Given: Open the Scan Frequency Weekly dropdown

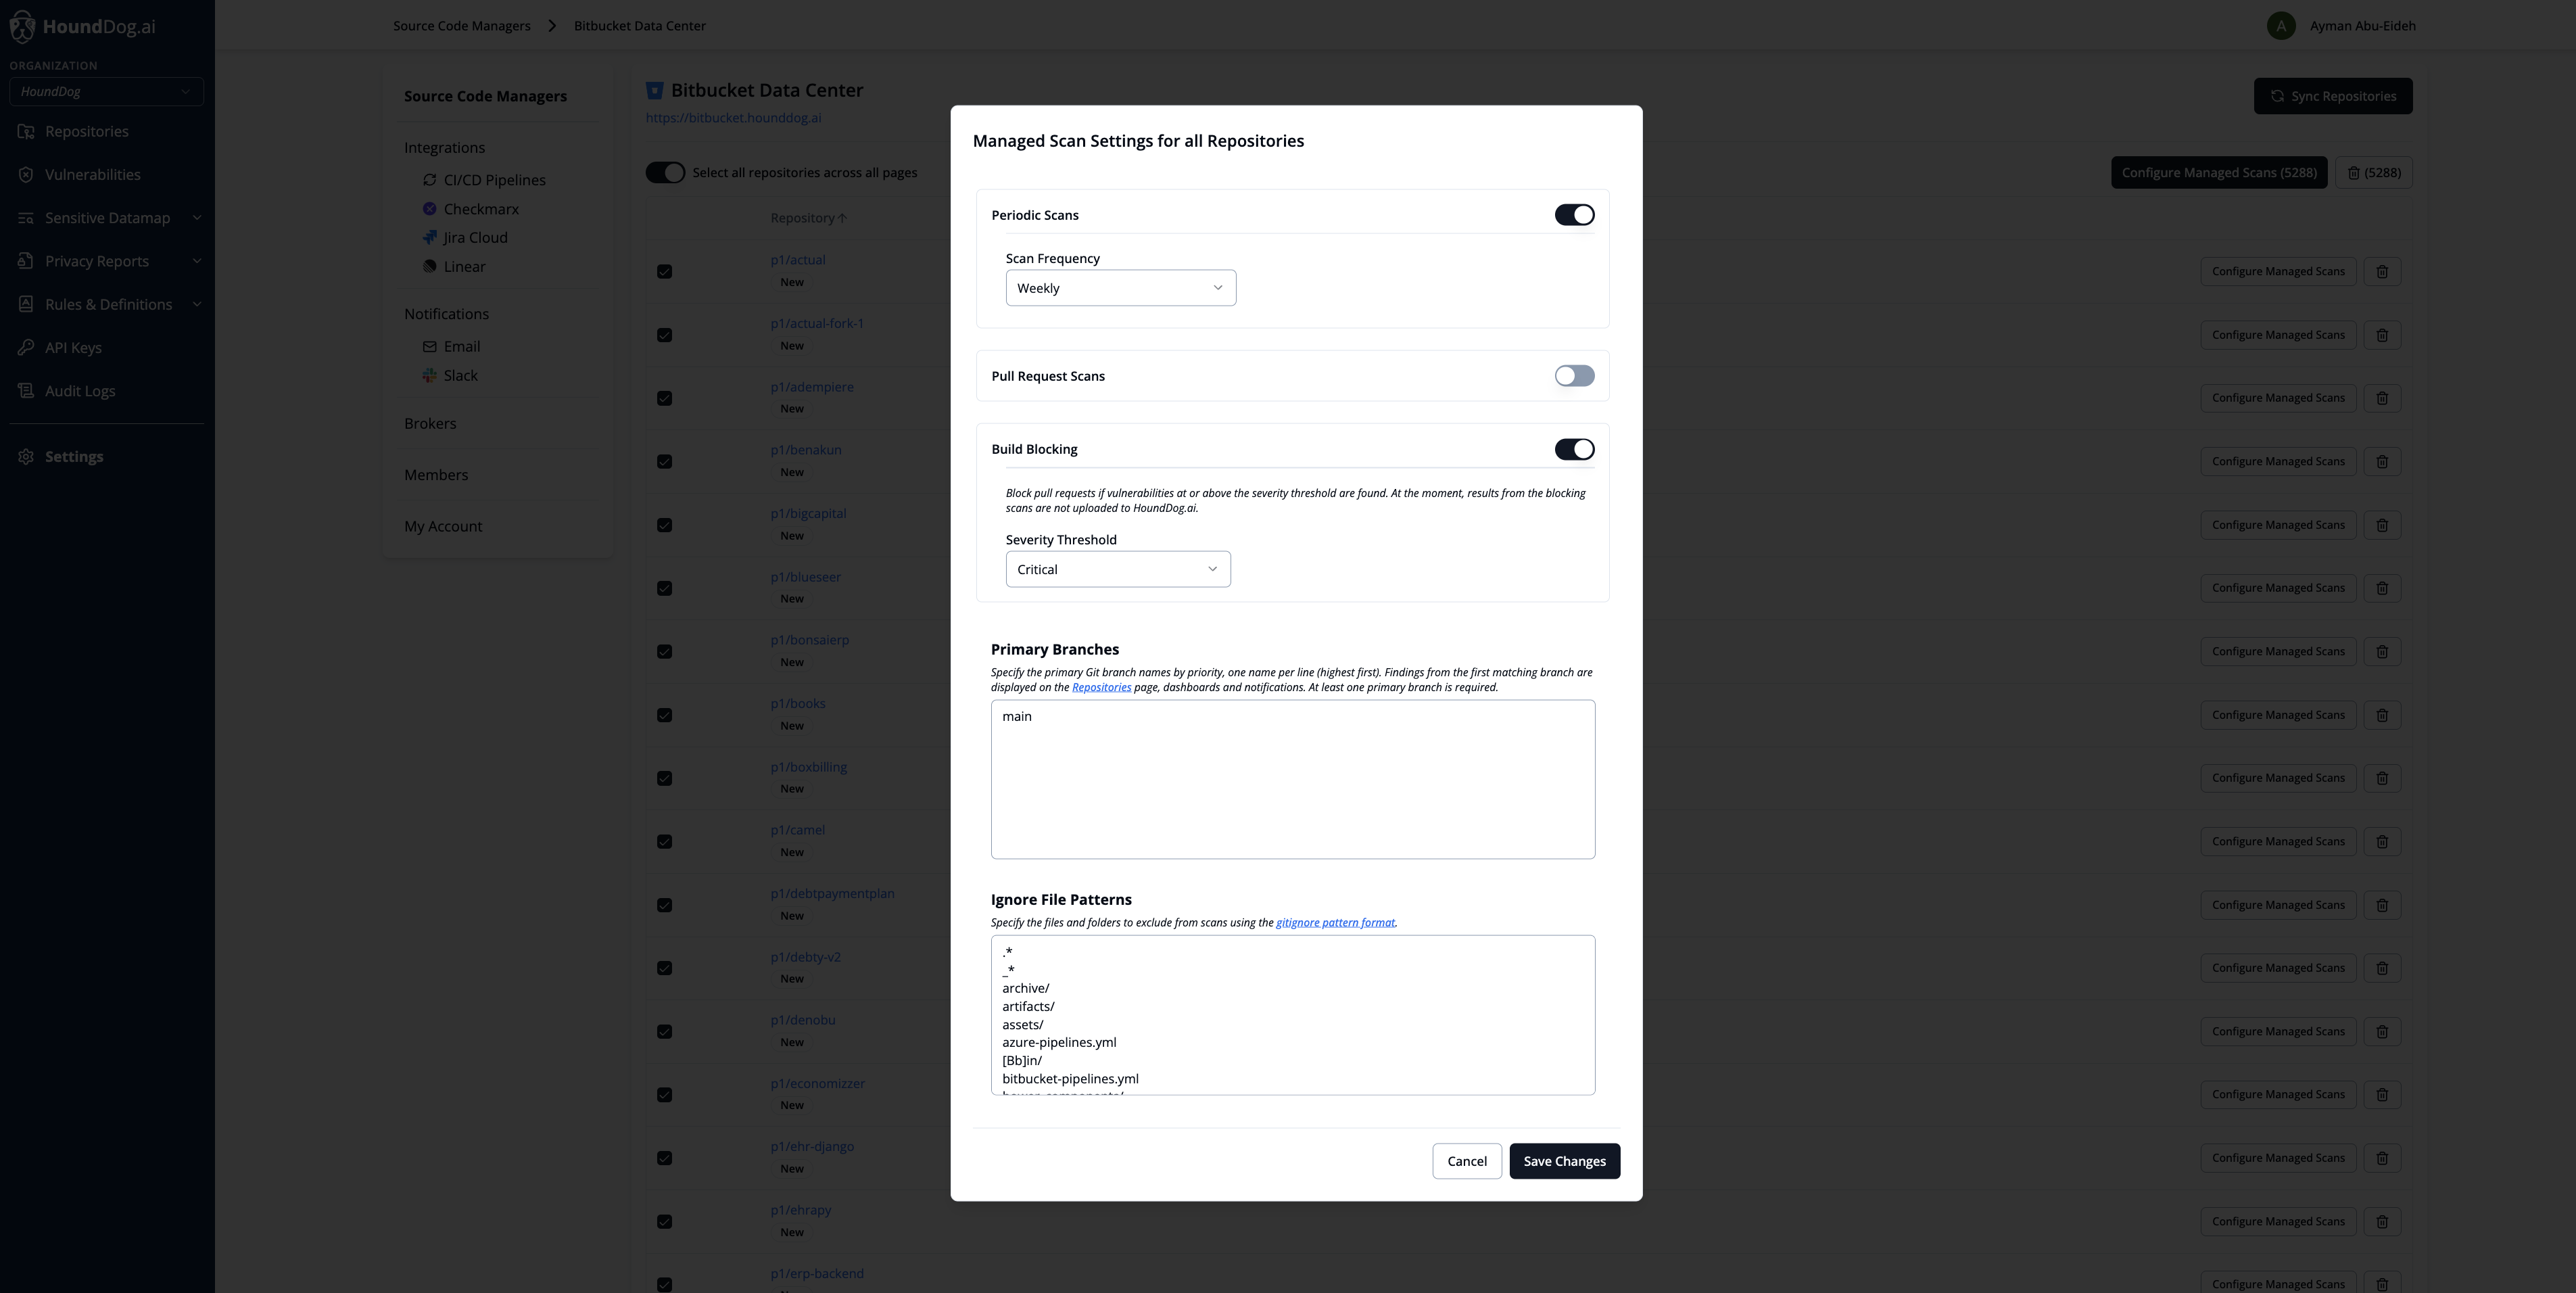Looking at the screenshot, I should (1120, 288).
